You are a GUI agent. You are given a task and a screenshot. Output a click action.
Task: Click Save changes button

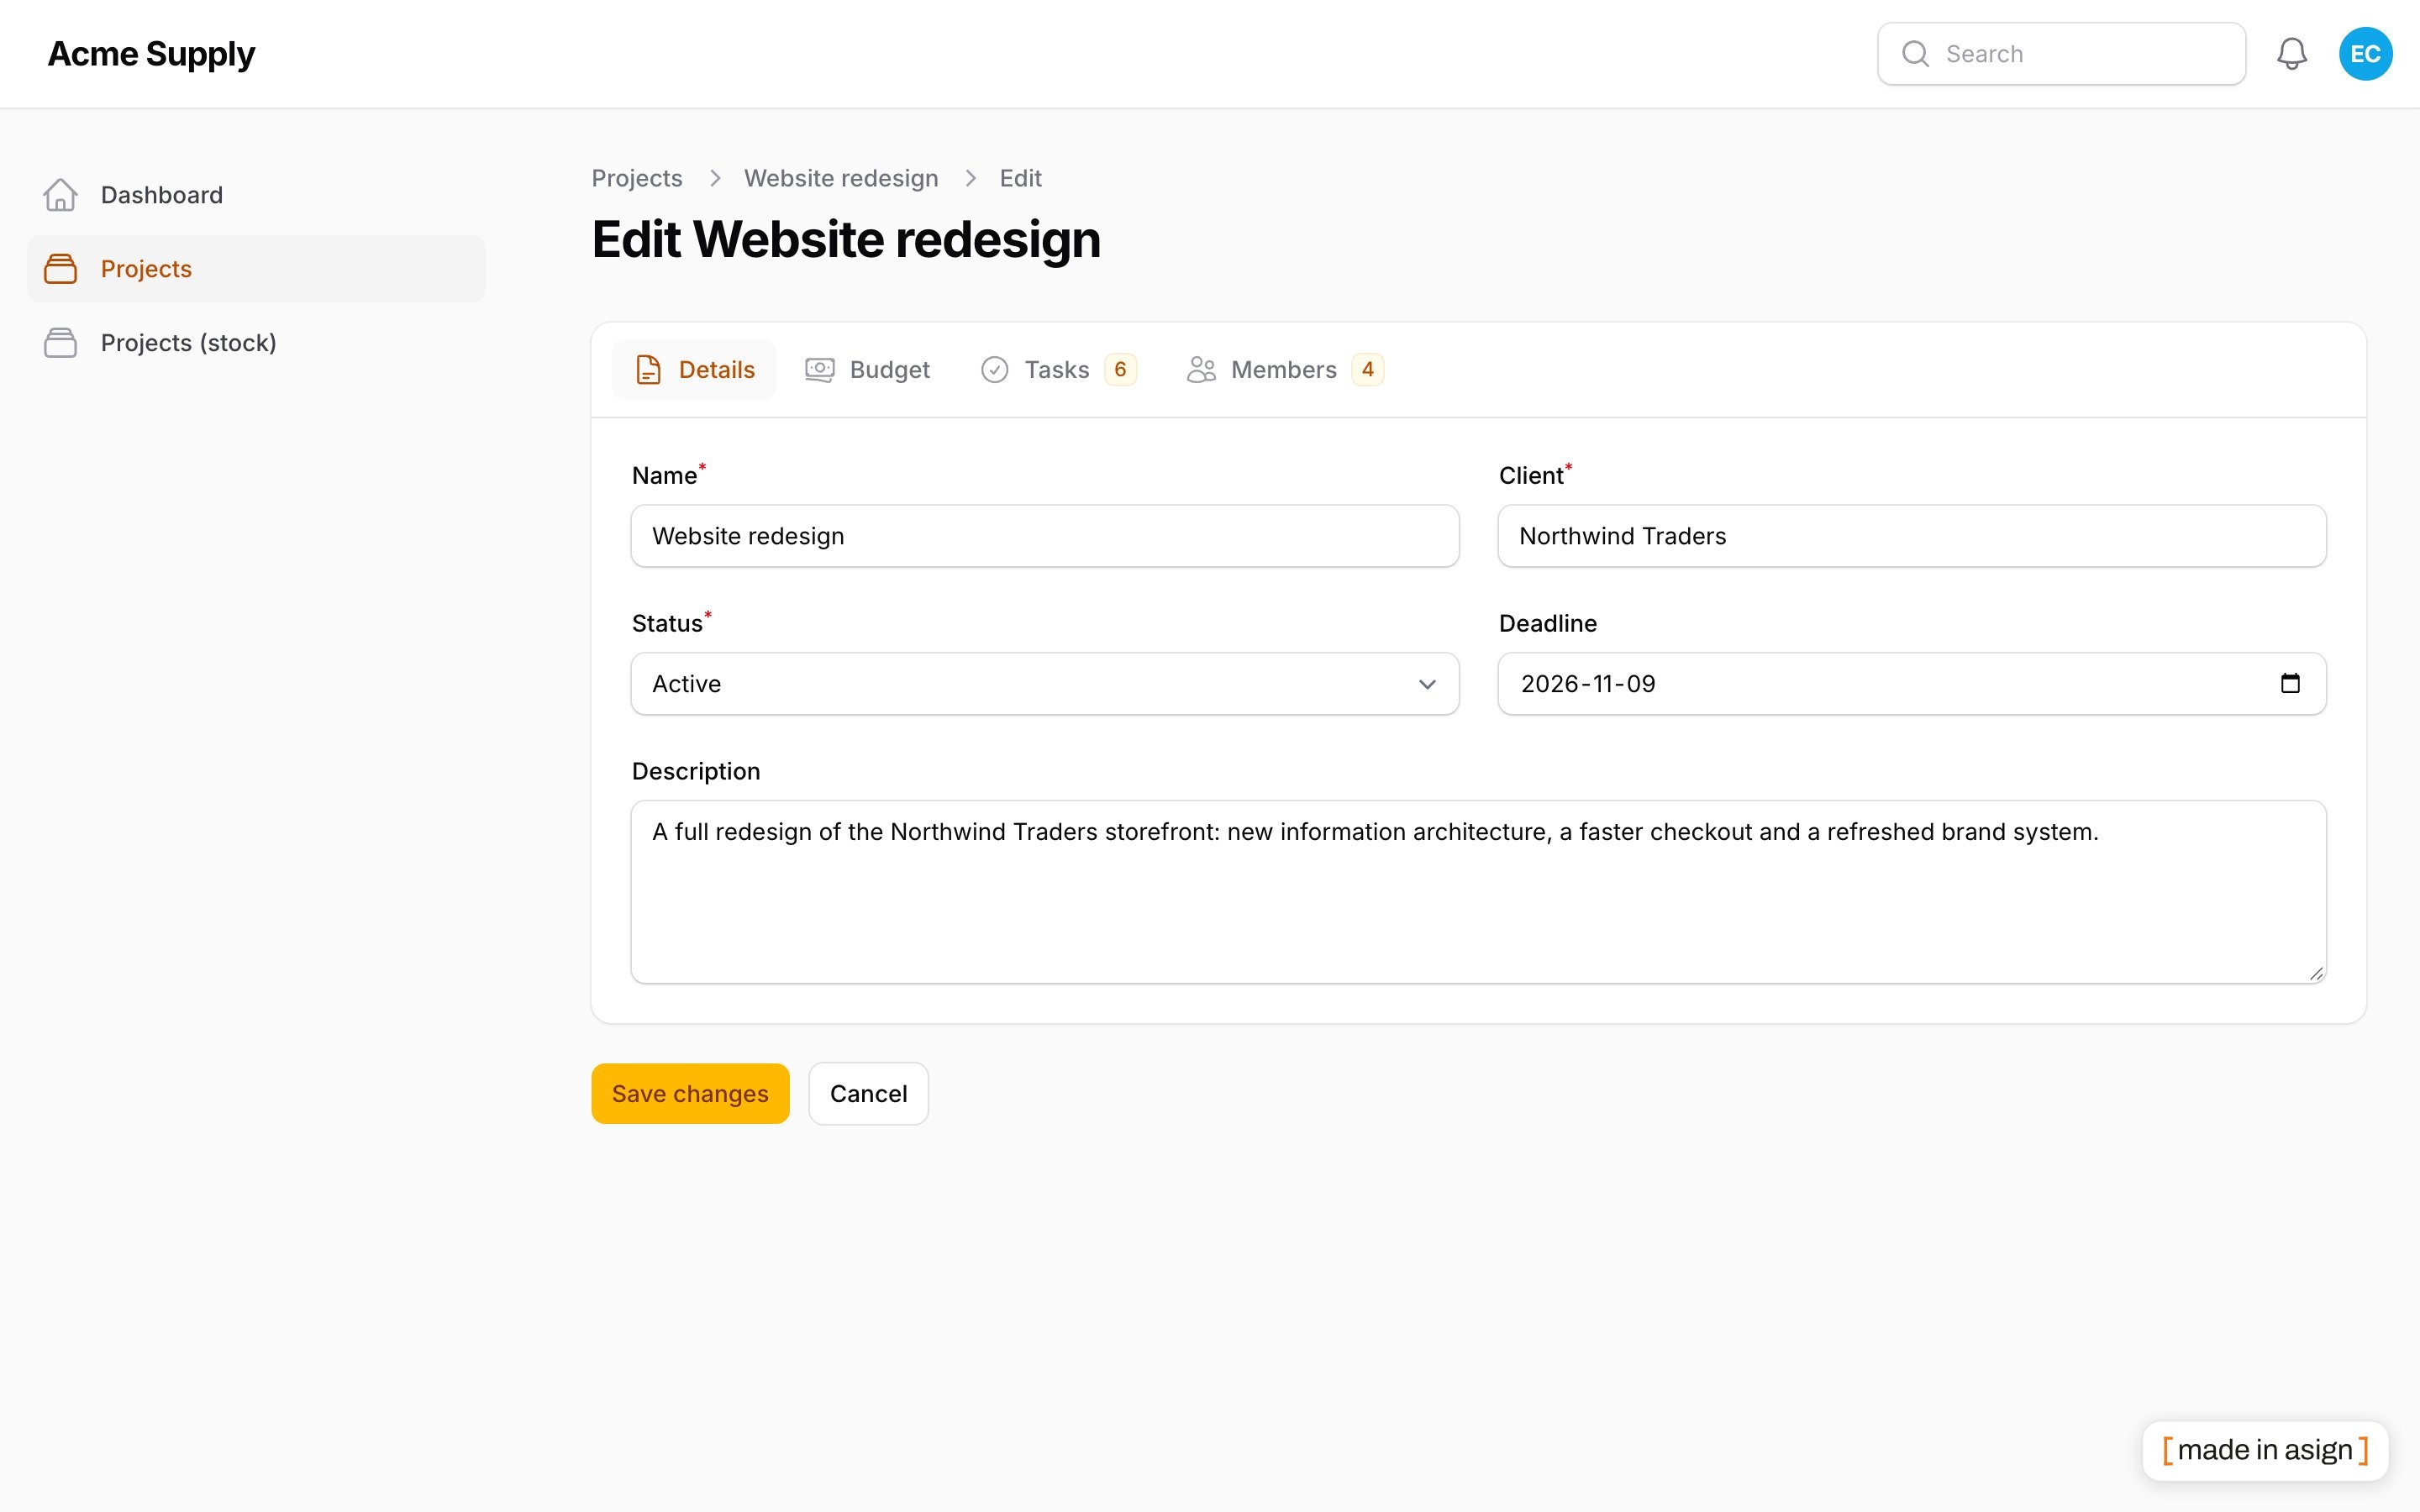click(x=690, y=1094)
